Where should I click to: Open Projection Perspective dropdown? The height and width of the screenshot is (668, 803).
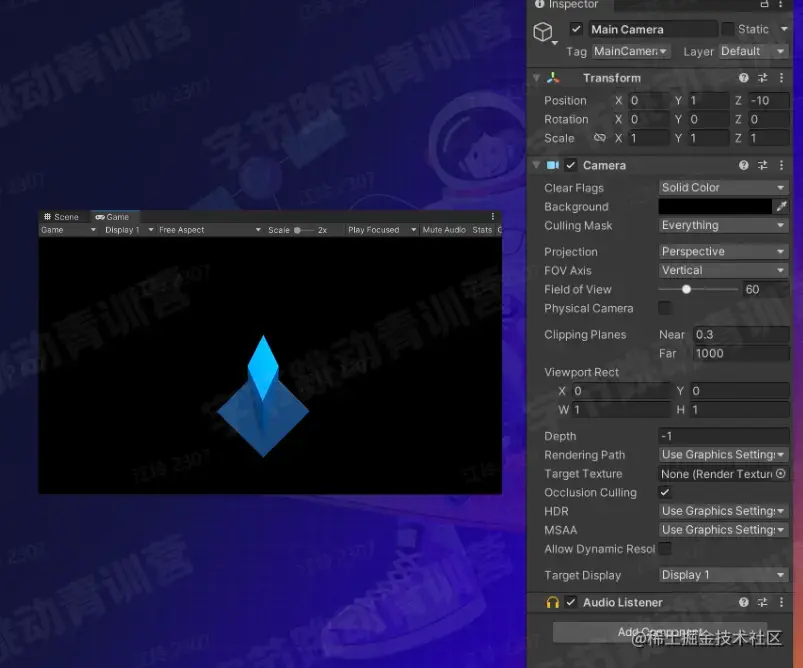tap(723, 252)
